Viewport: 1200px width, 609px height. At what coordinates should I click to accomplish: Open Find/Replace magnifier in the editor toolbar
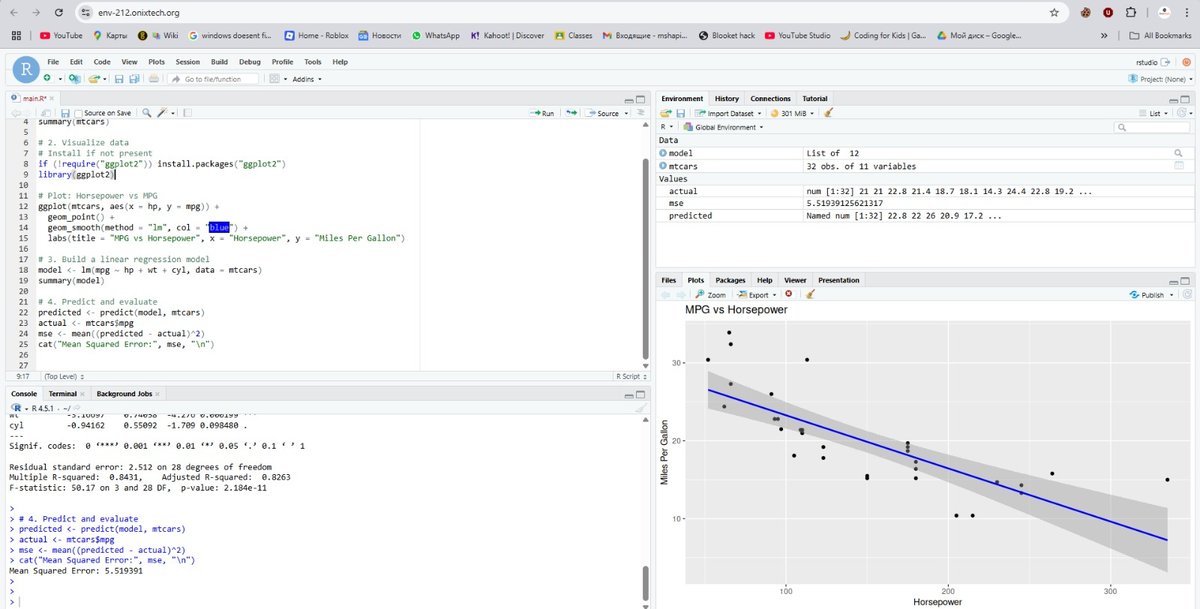(146, 113)
